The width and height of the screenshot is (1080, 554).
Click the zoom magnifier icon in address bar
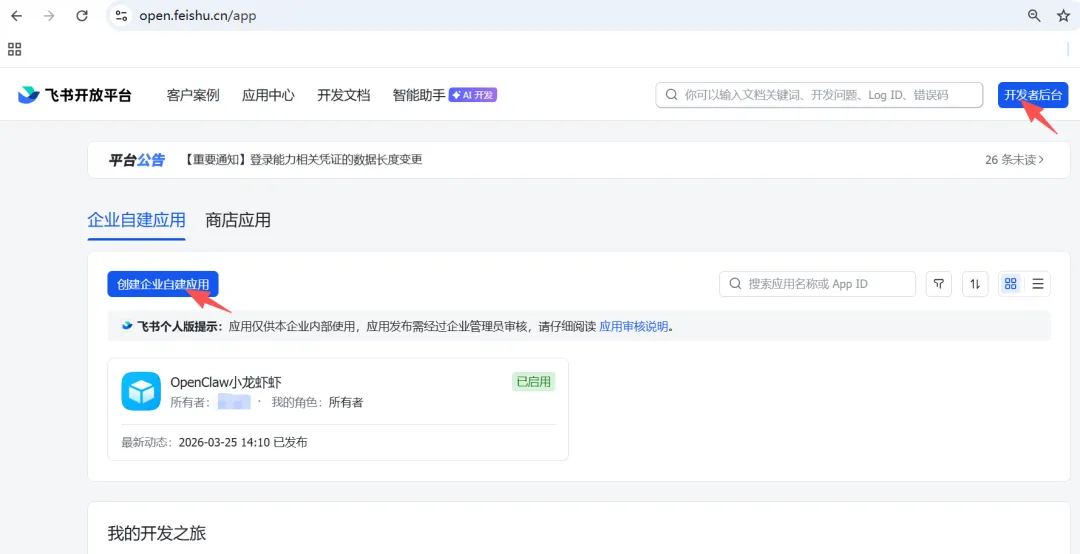[x=1034, y=15]
